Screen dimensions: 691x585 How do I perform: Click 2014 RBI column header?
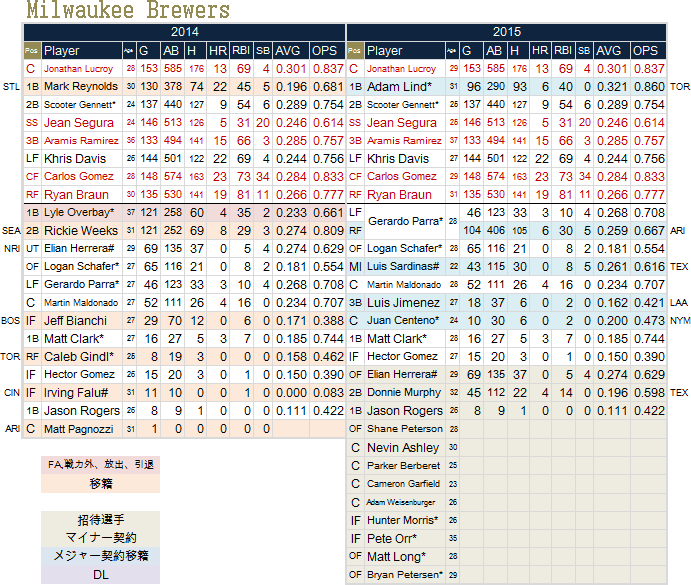pyautogui.click(x=241, y=51)
